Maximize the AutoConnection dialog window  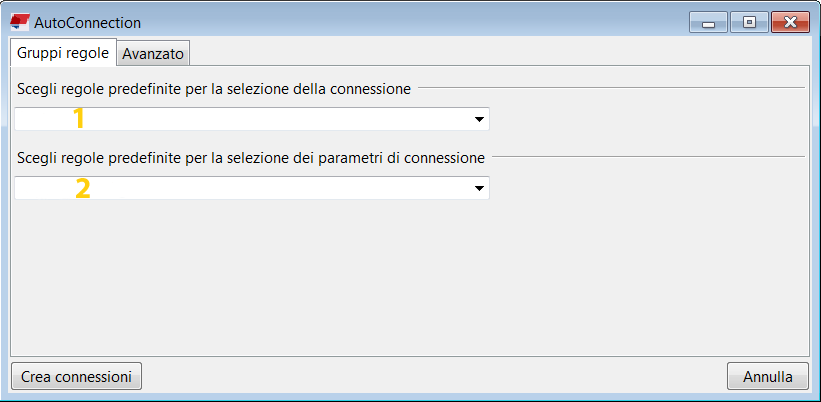pos(748,22)
